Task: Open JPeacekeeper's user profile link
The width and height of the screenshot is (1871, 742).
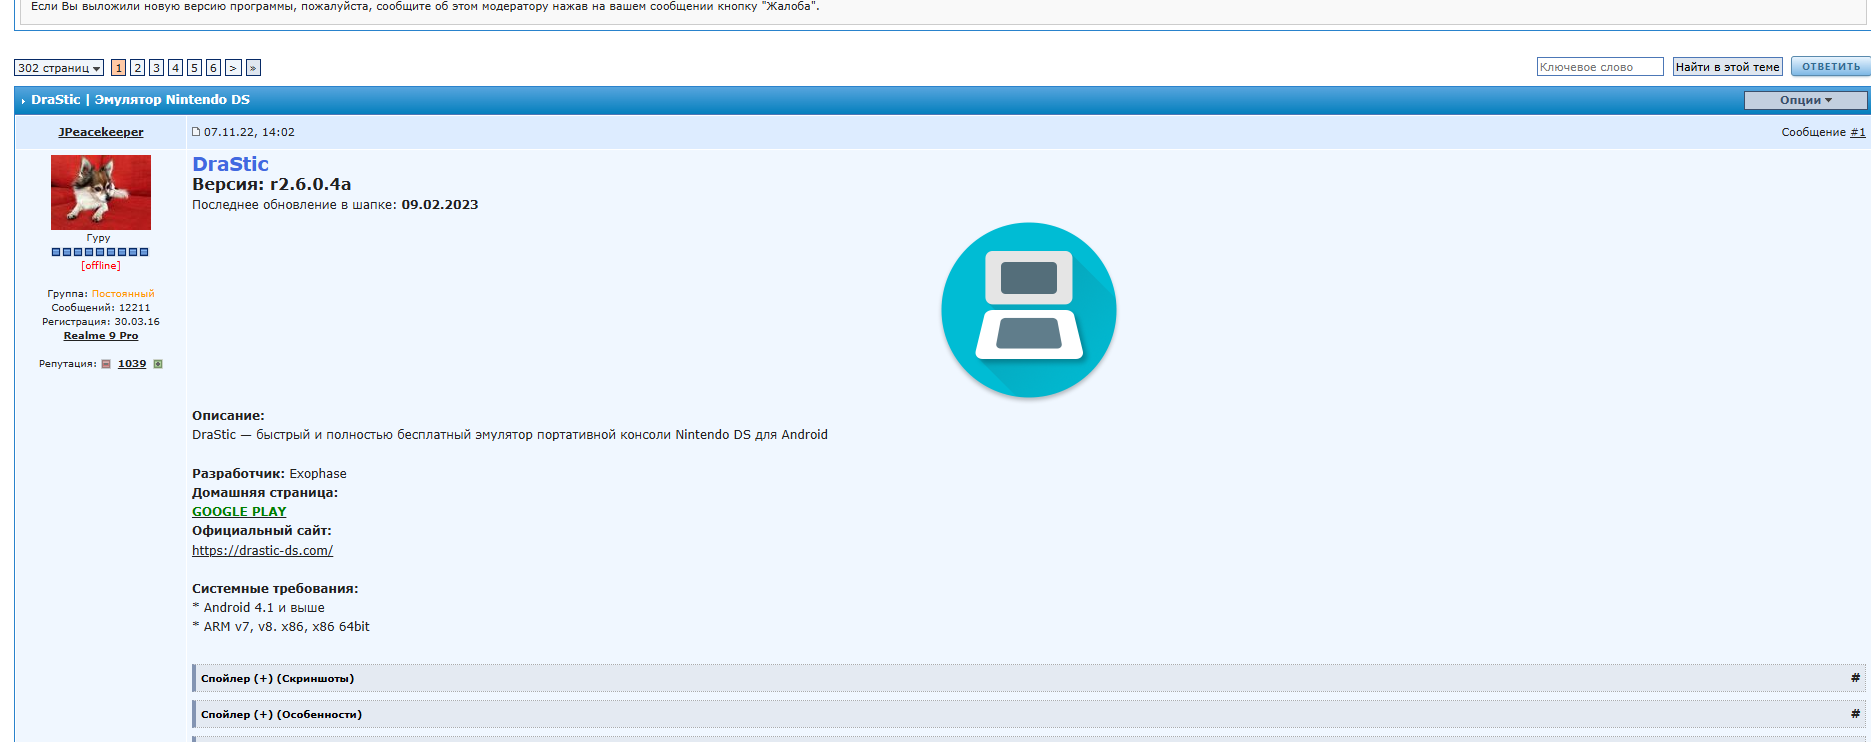Action: point(101,132)
